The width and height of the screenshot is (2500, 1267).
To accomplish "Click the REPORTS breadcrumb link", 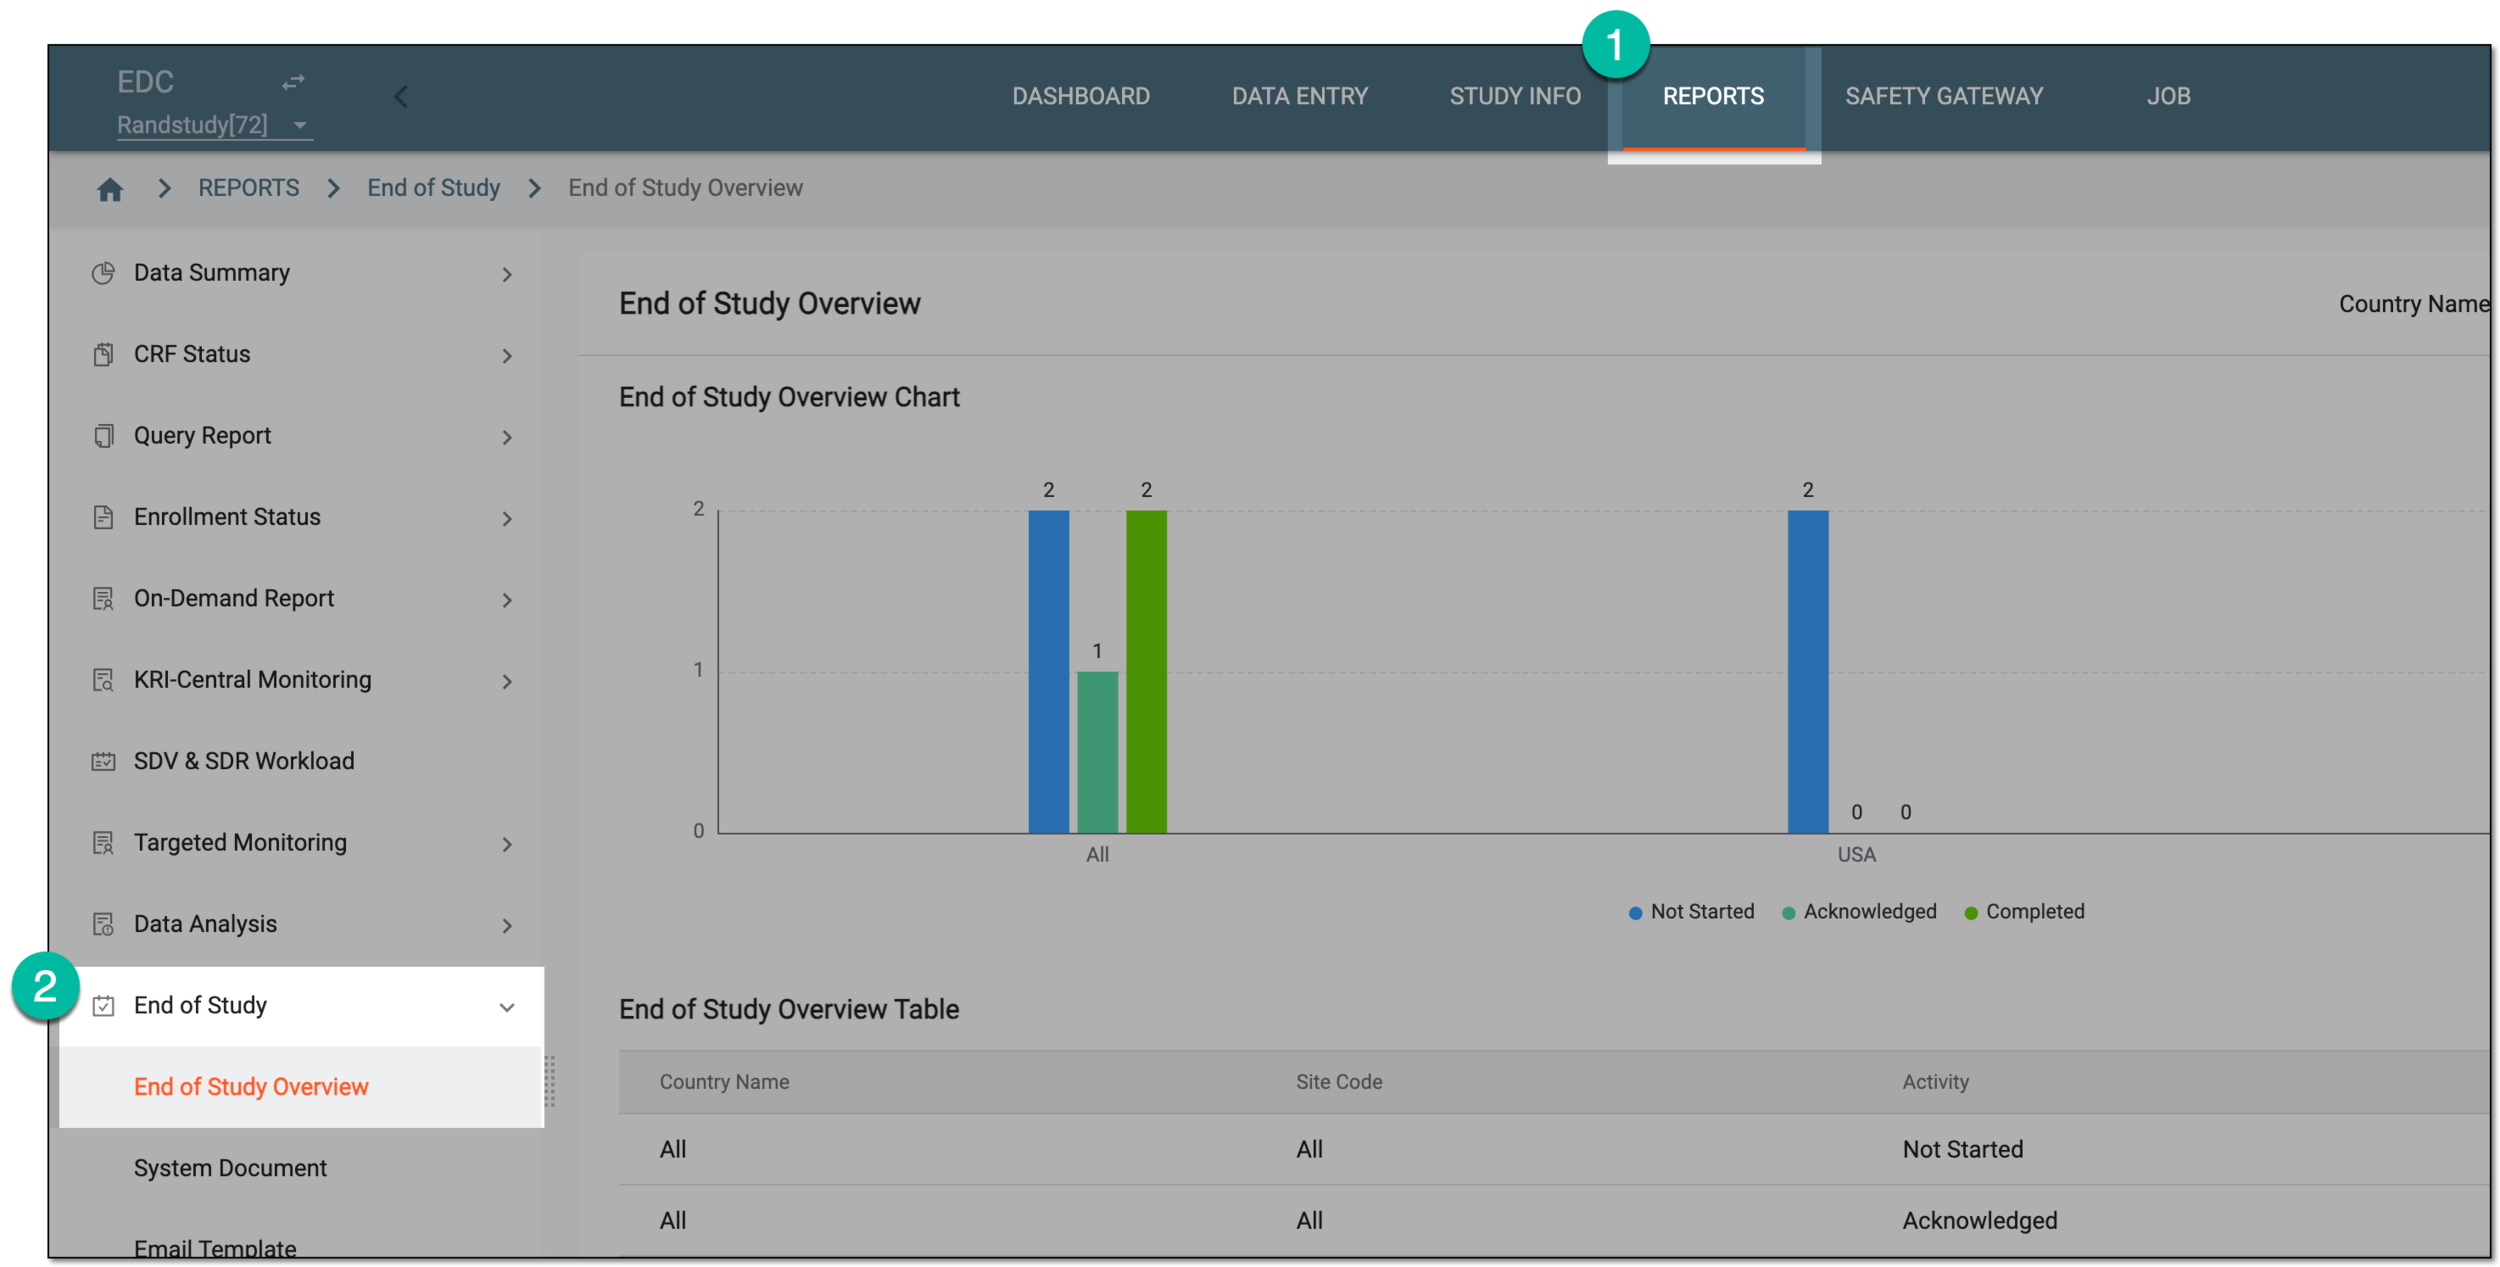I will 248,188.
